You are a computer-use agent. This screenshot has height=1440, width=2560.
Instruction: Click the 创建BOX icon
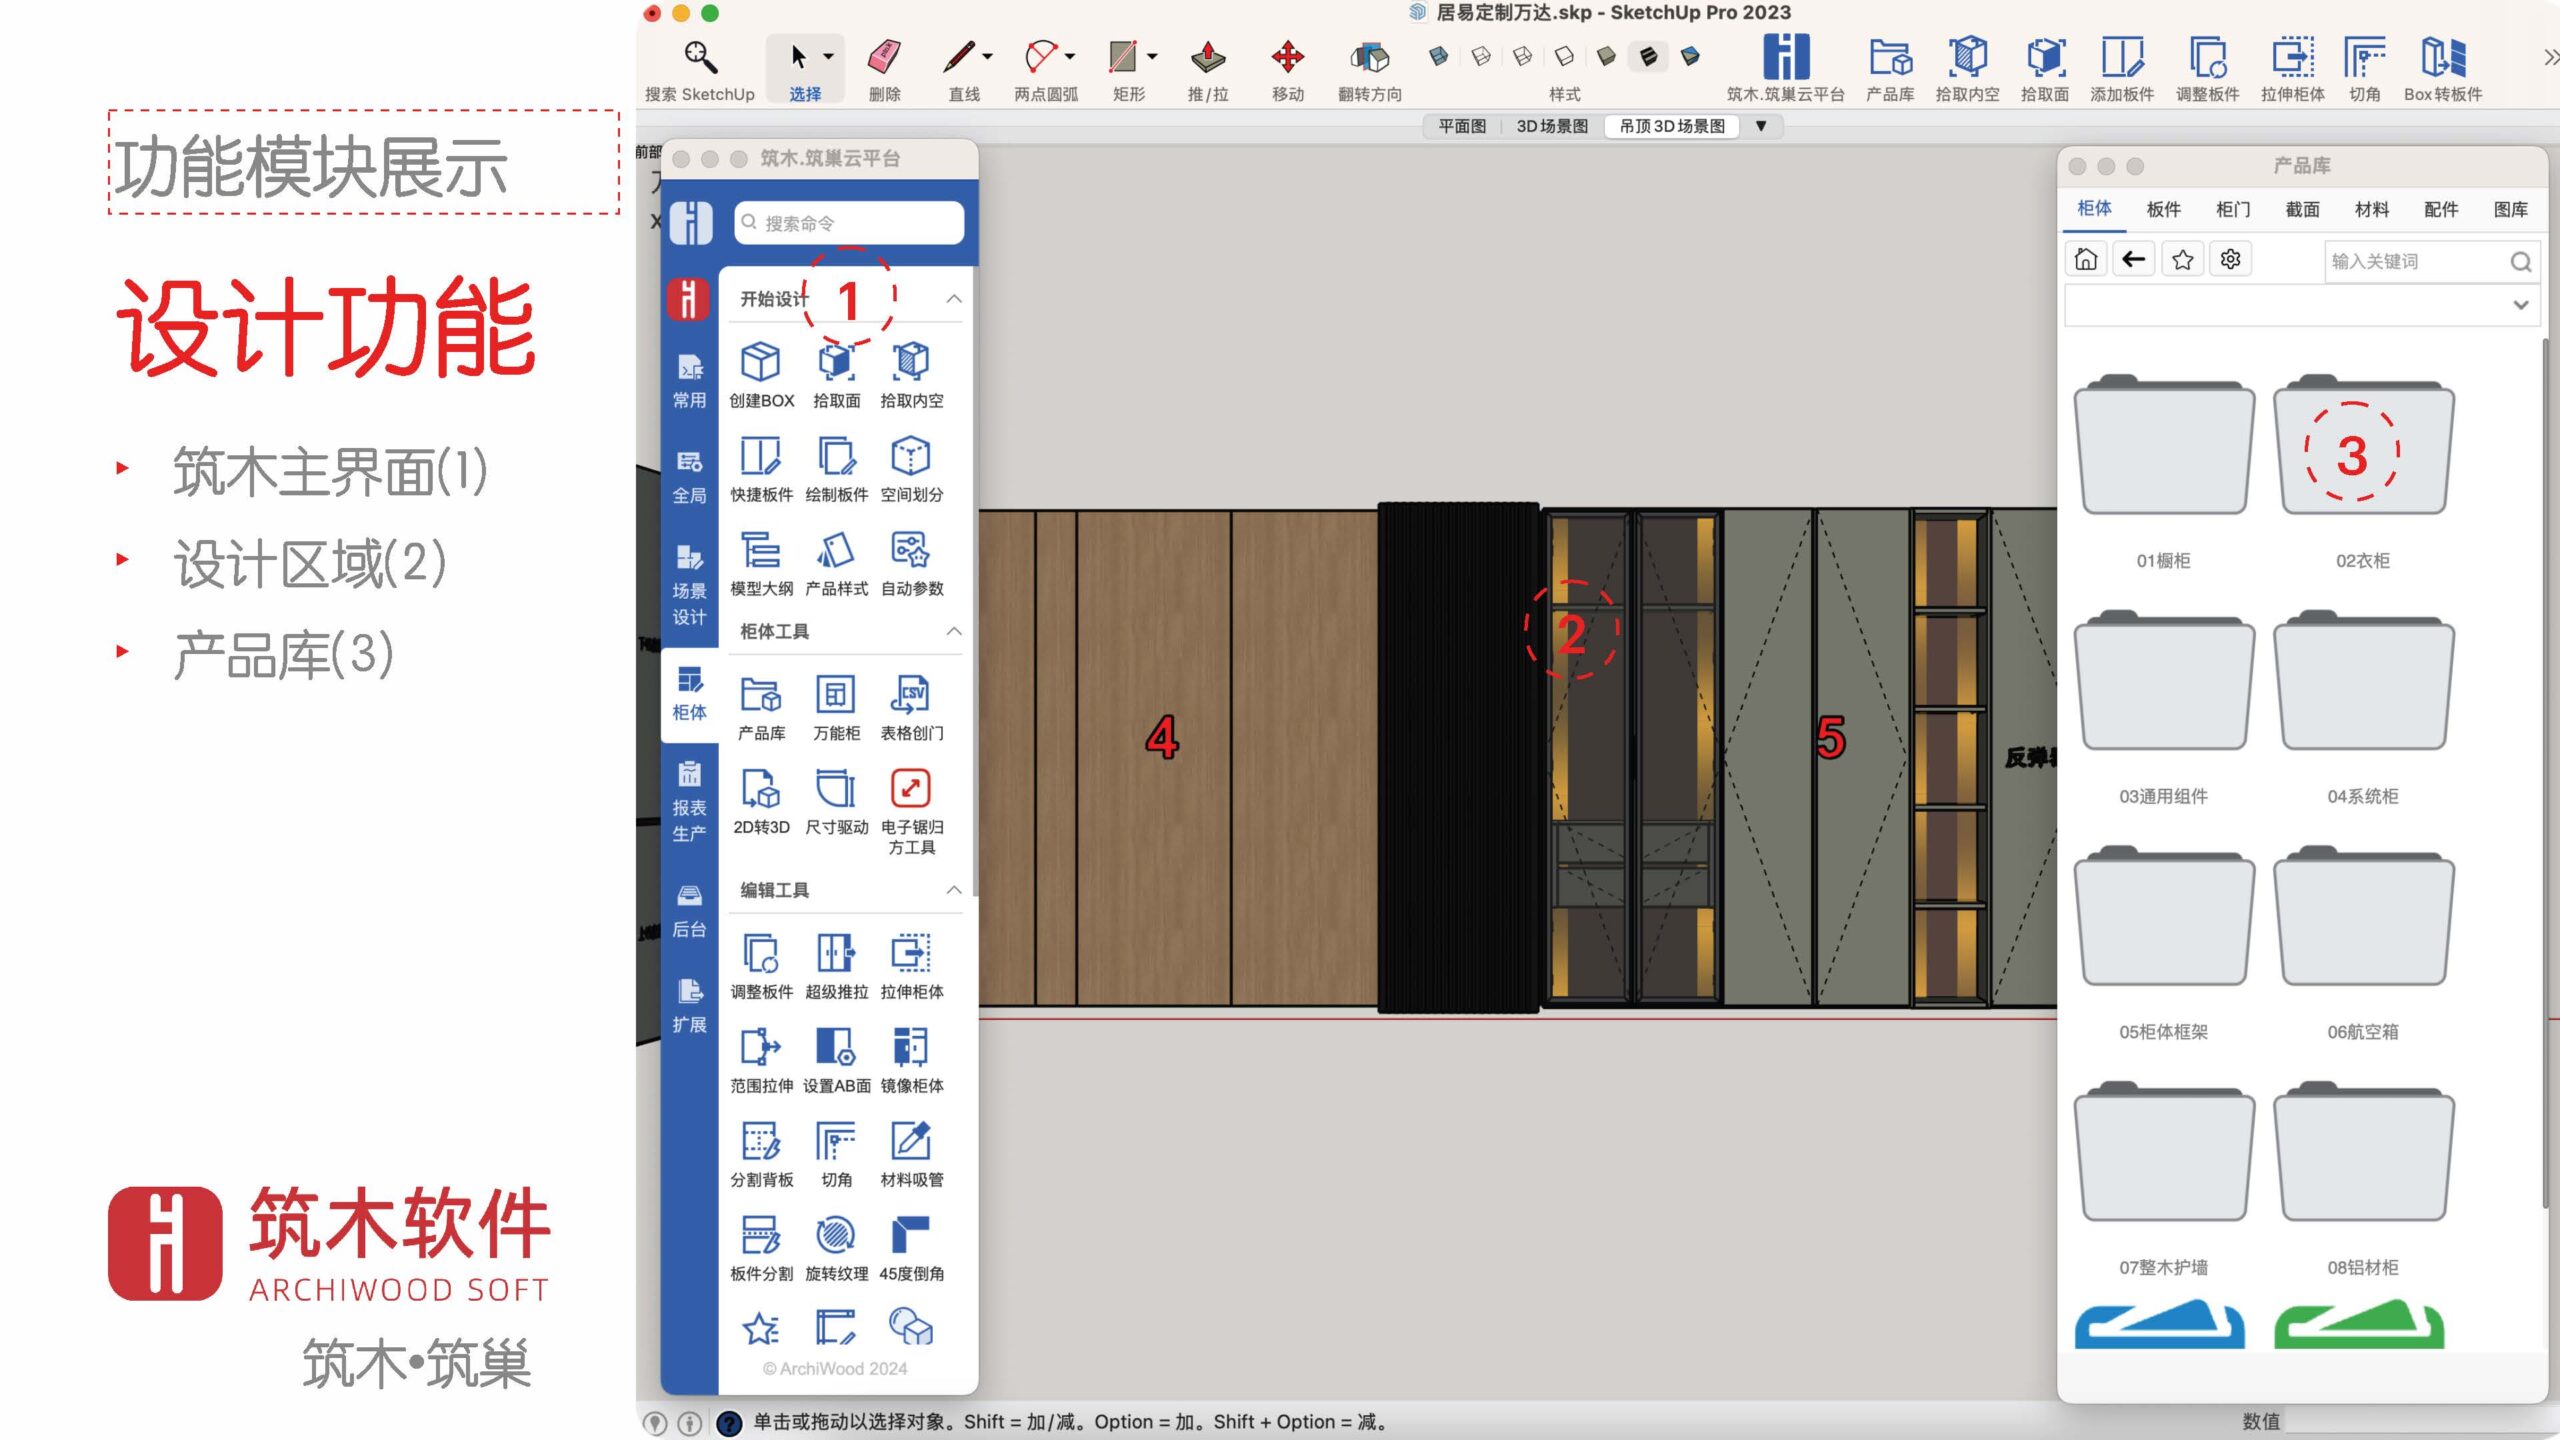click(760, 362)
